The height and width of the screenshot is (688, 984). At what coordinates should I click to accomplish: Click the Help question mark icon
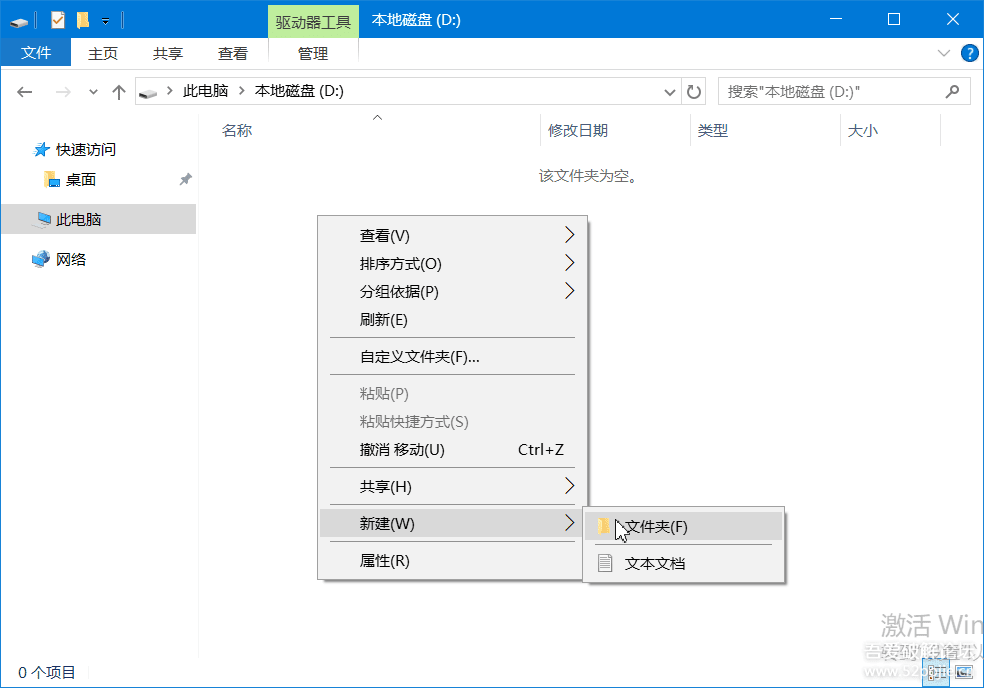(968, 53)
